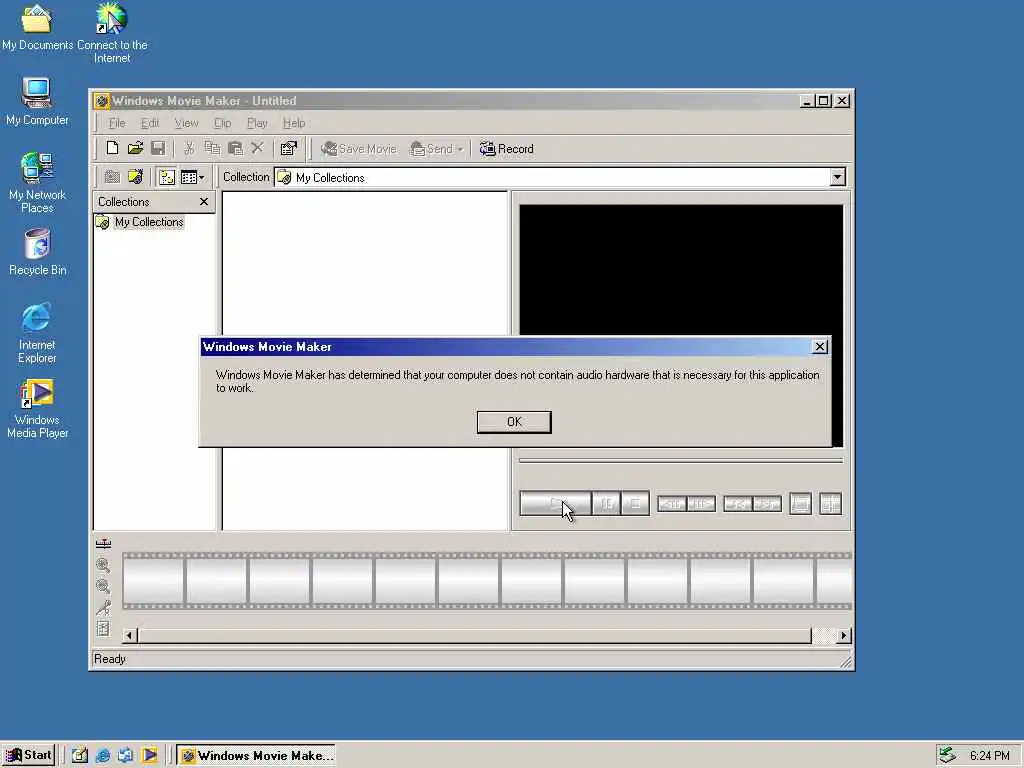Click the monitor Play button
The height and width of the screenshot is (768, 1024).
click(555, 504)
